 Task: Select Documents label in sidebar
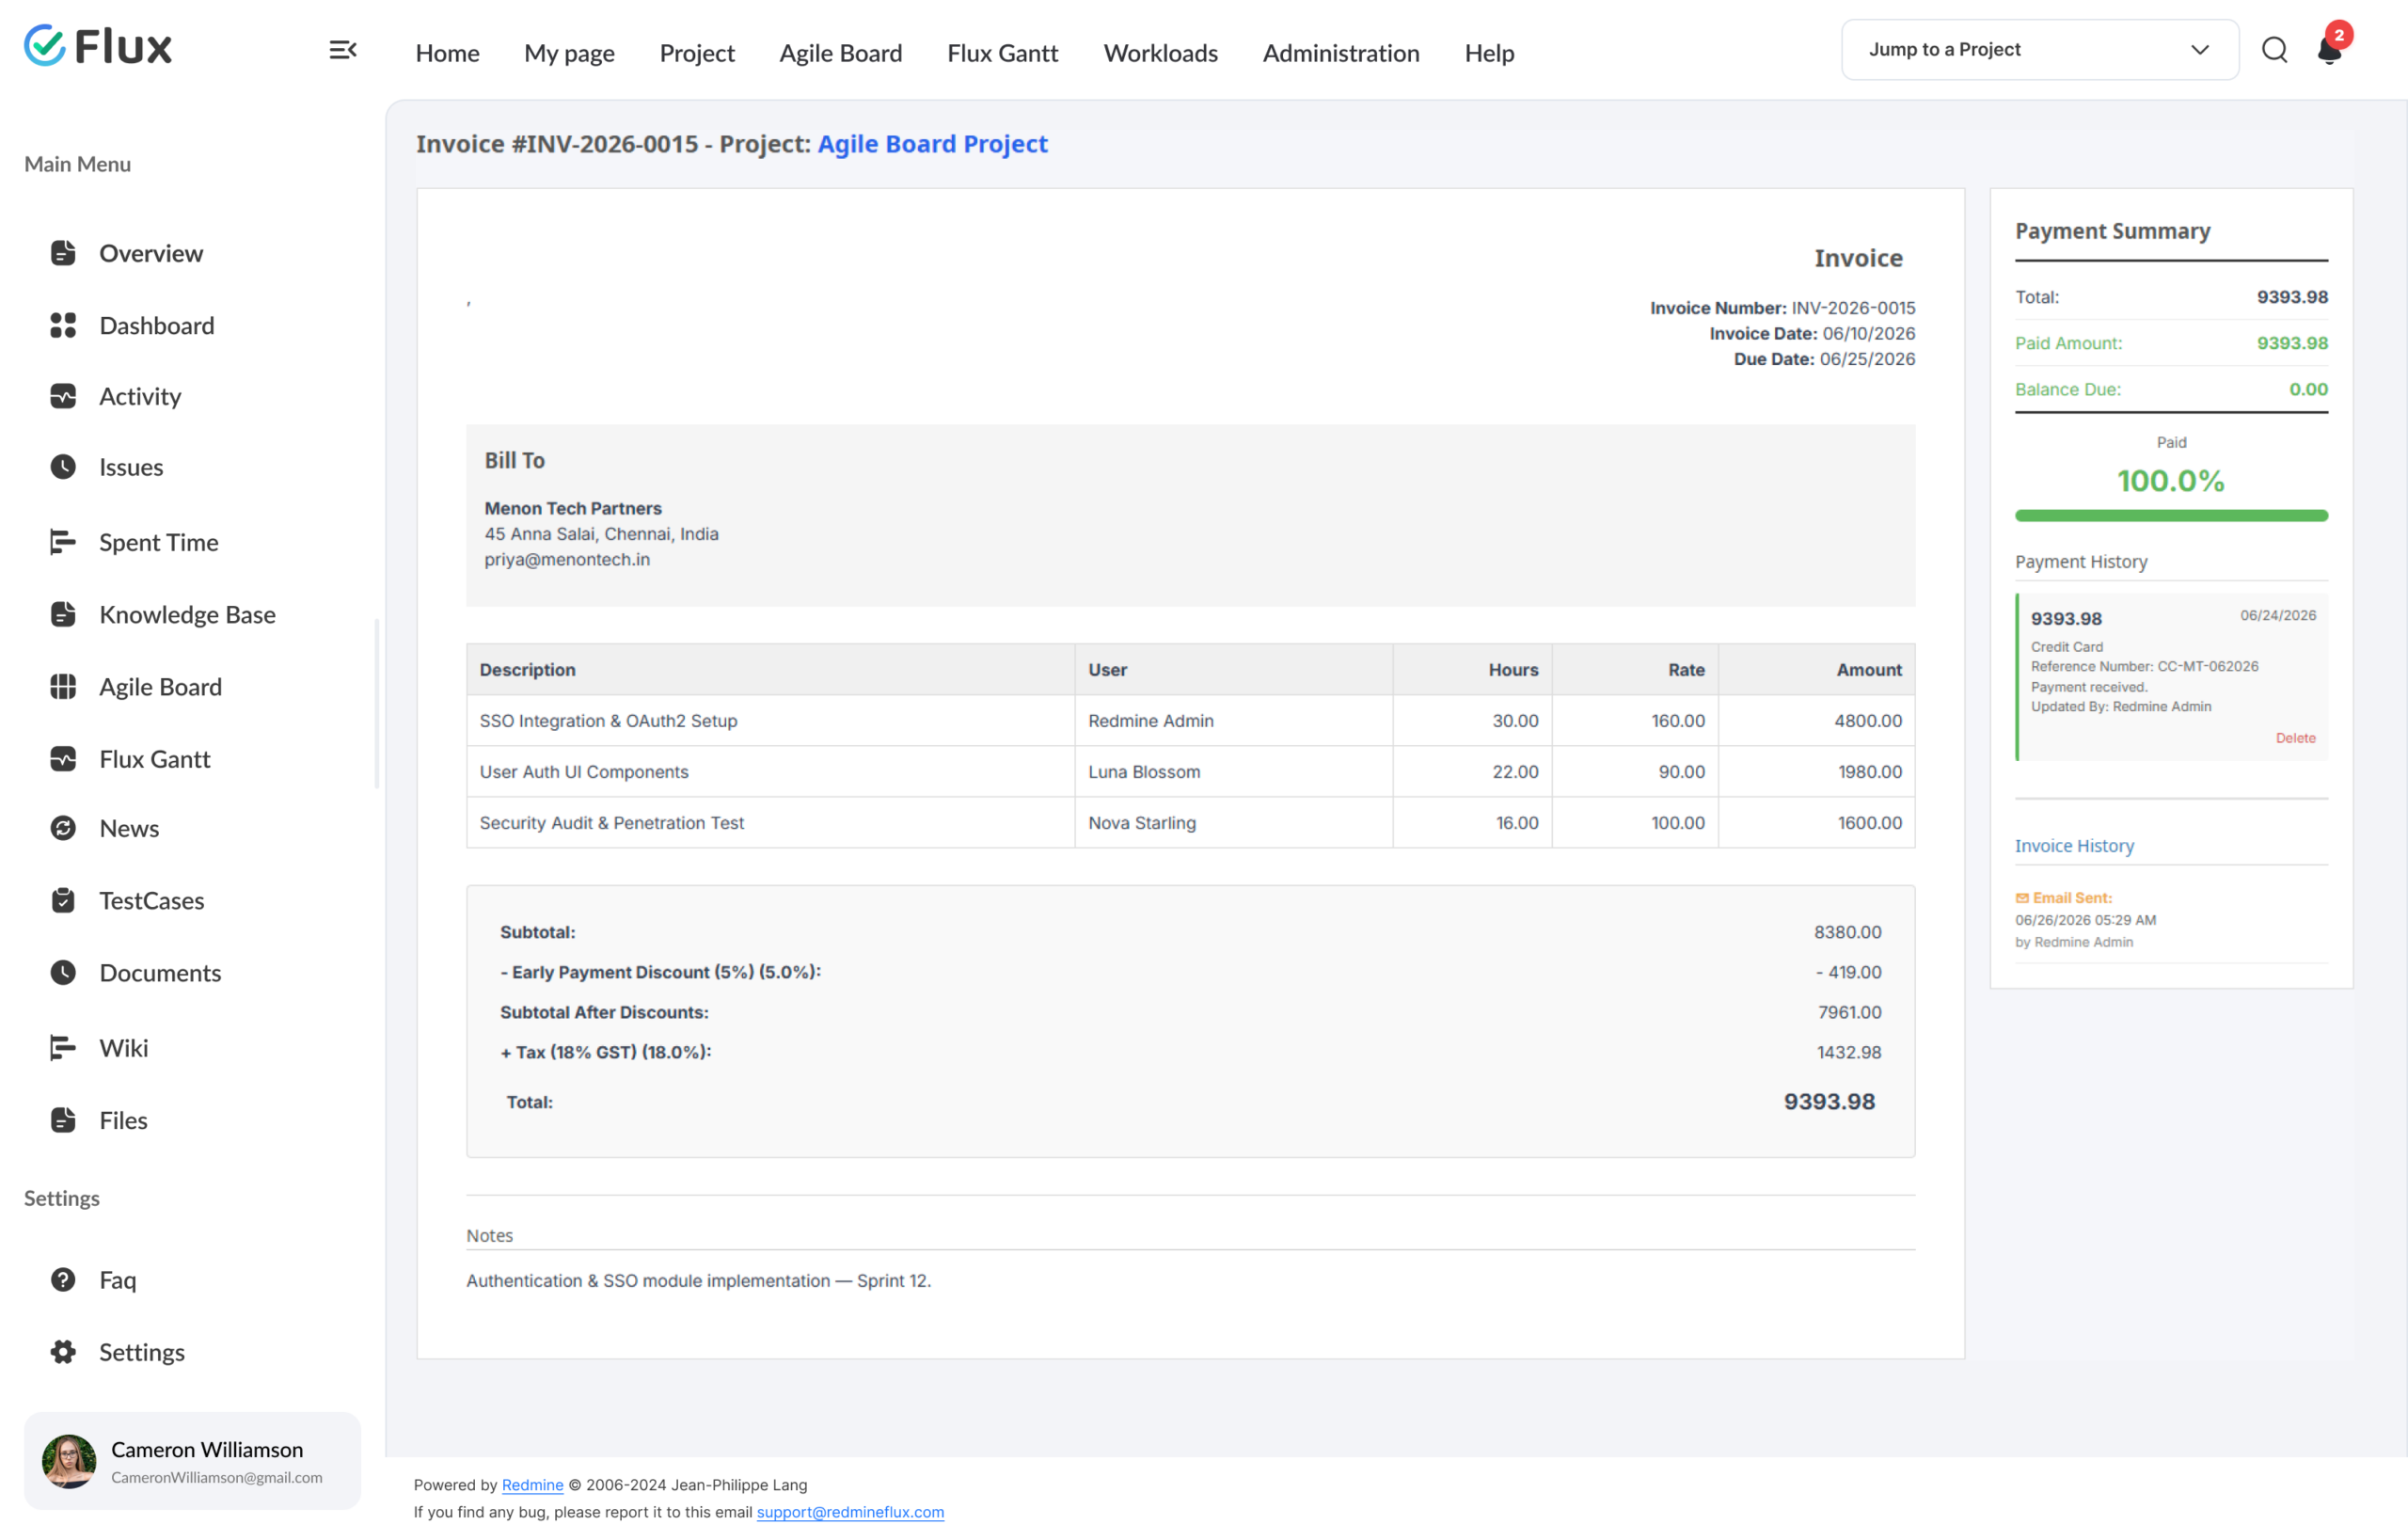pos(160,972)
